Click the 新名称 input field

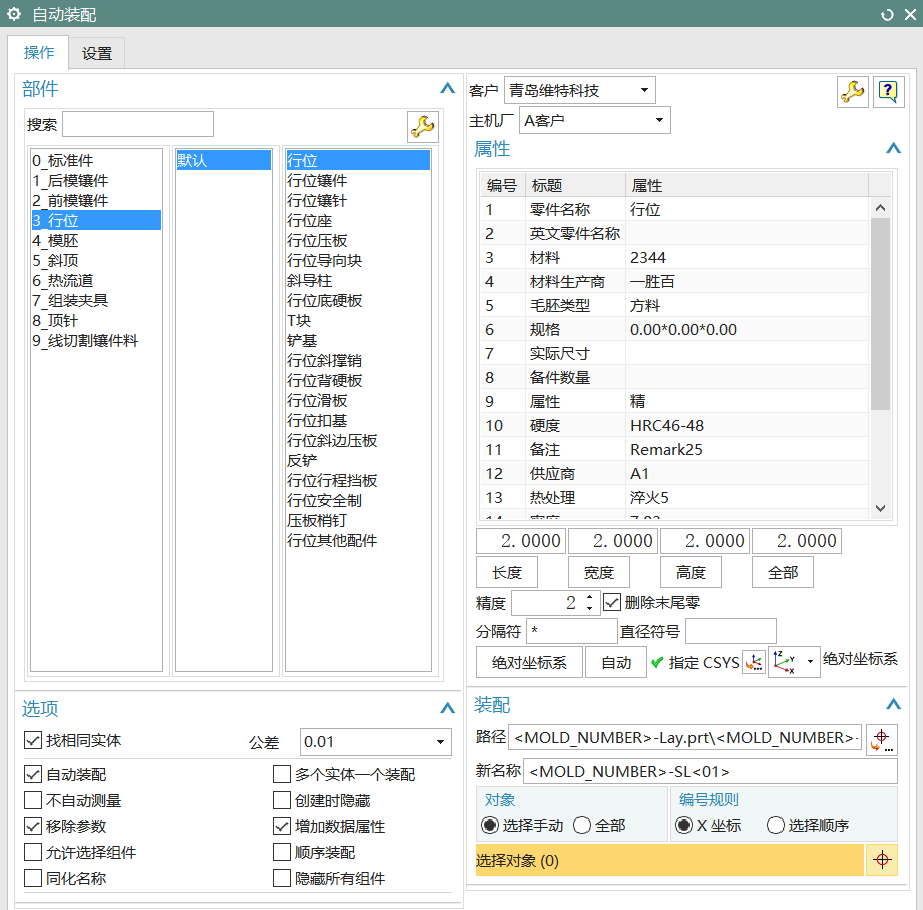click(x=710, y=771)
